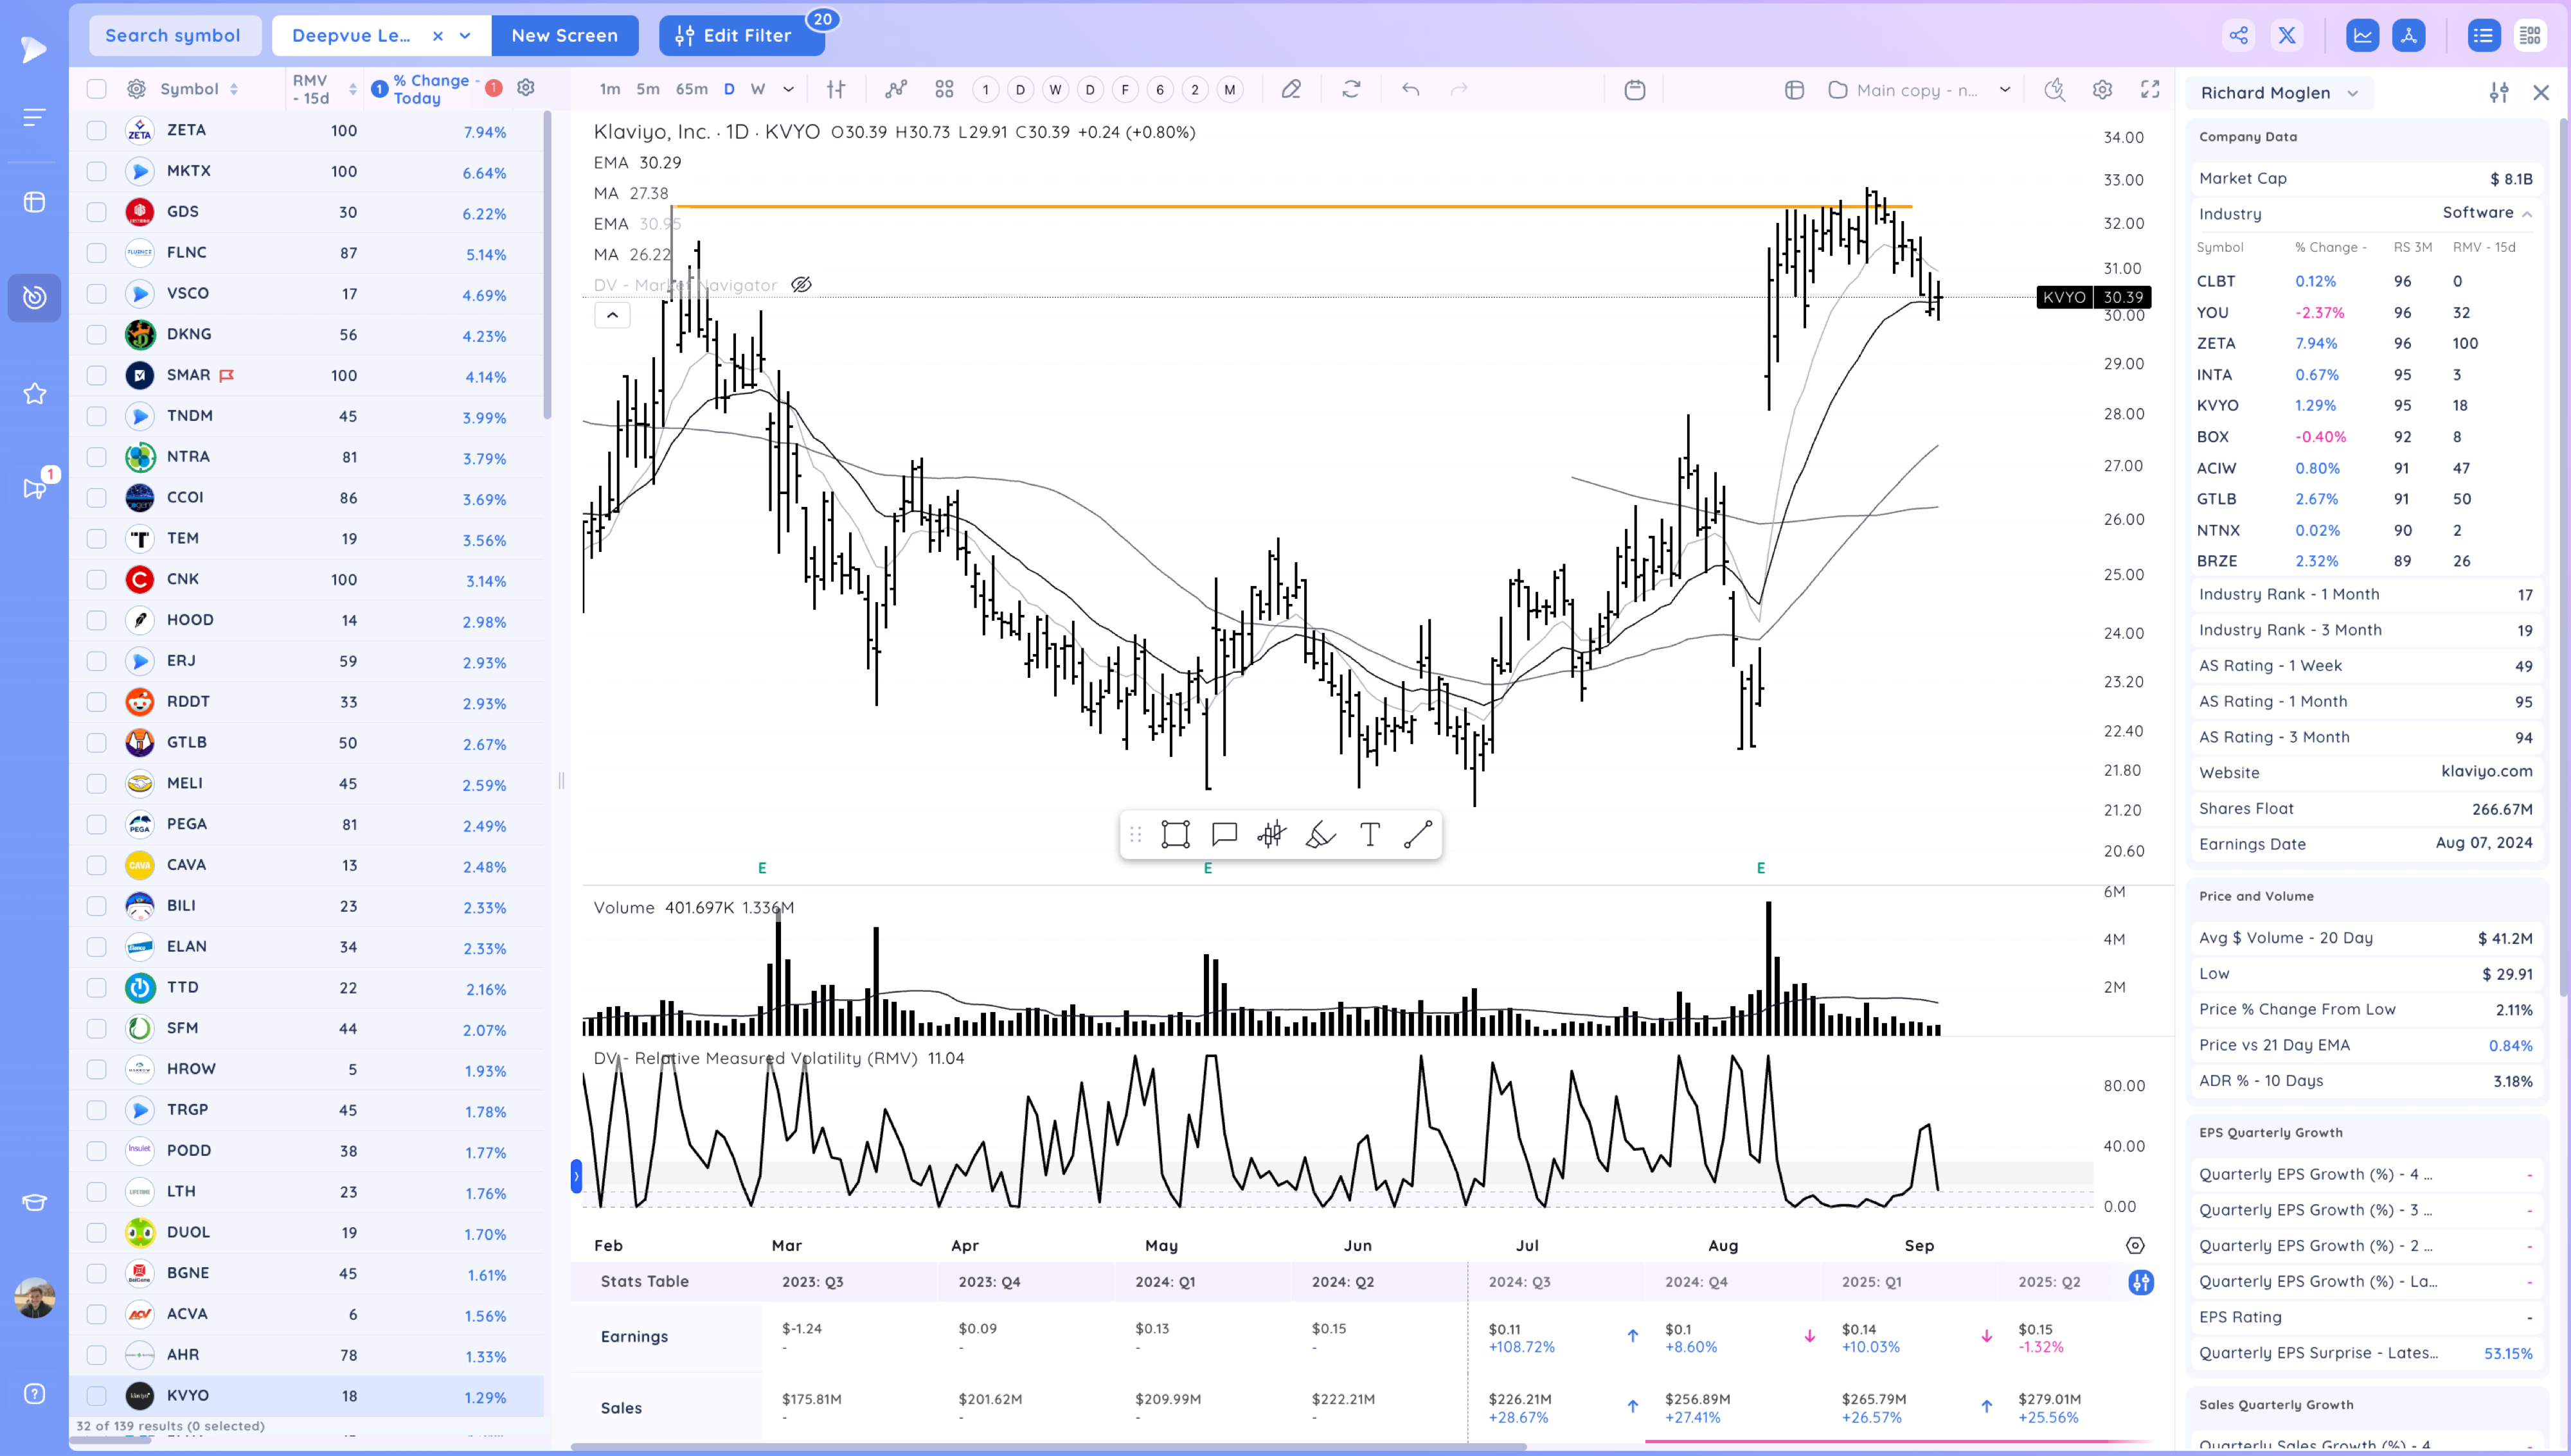This screenshot has height=1456, width=2571.
Task: Check the HOOD row checkbox
Action: (x=97, y=620)
